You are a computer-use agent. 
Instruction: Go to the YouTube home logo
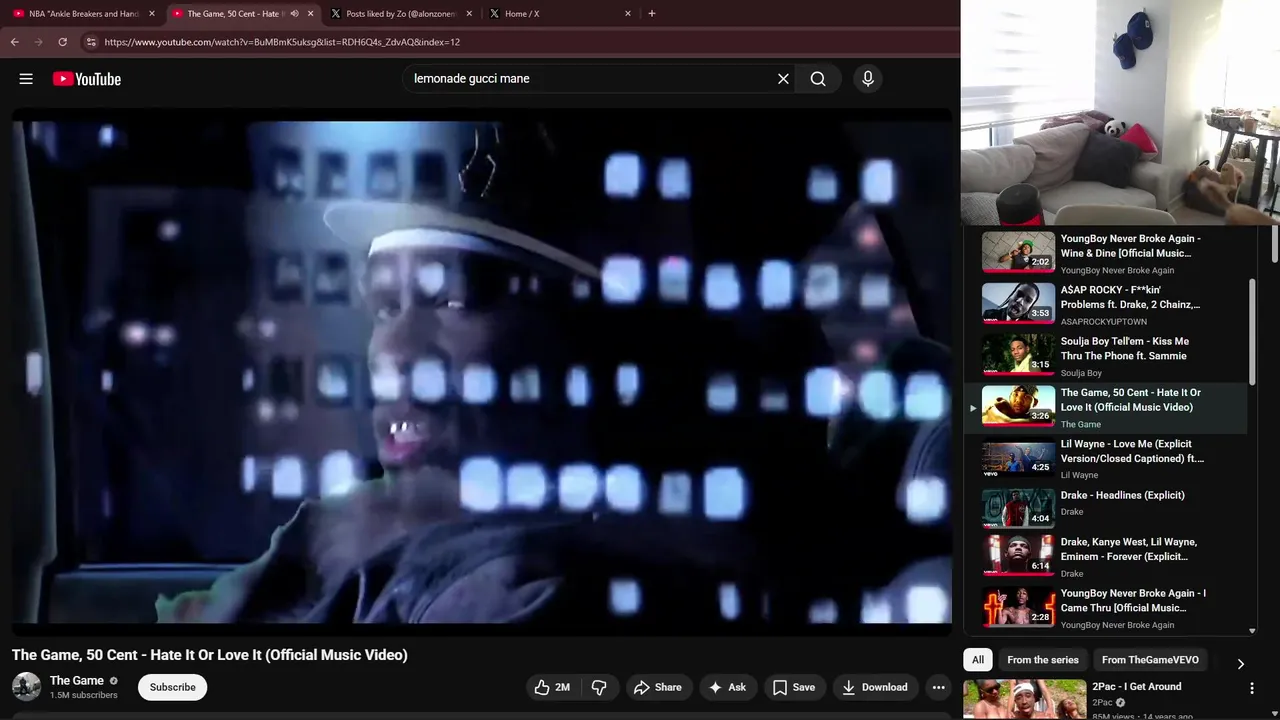pyautogui.click(x=87, y=79)
